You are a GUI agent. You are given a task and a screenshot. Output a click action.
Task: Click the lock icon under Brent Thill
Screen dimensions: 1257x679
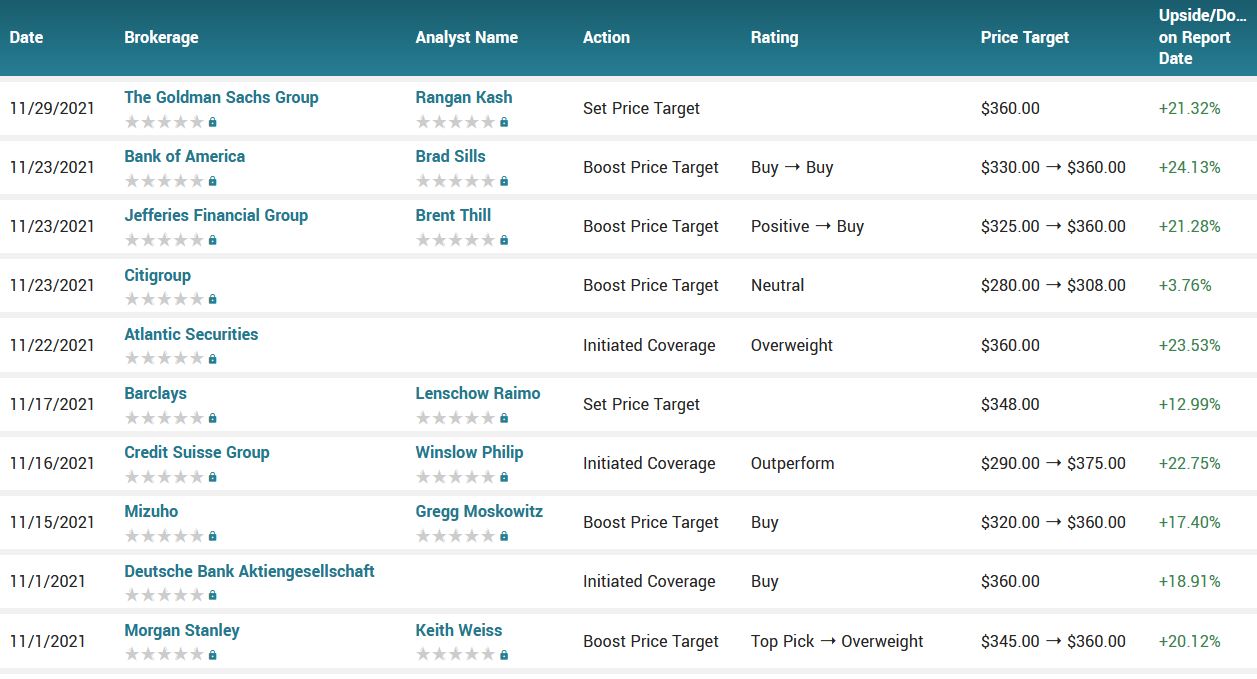coord(504,240)
